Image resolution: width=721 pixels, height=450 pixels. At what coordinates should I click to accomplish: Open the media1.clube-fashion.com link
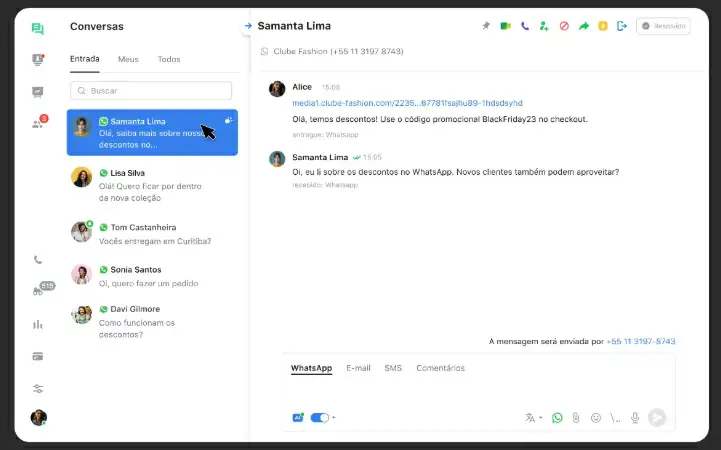tap(407, 103)
